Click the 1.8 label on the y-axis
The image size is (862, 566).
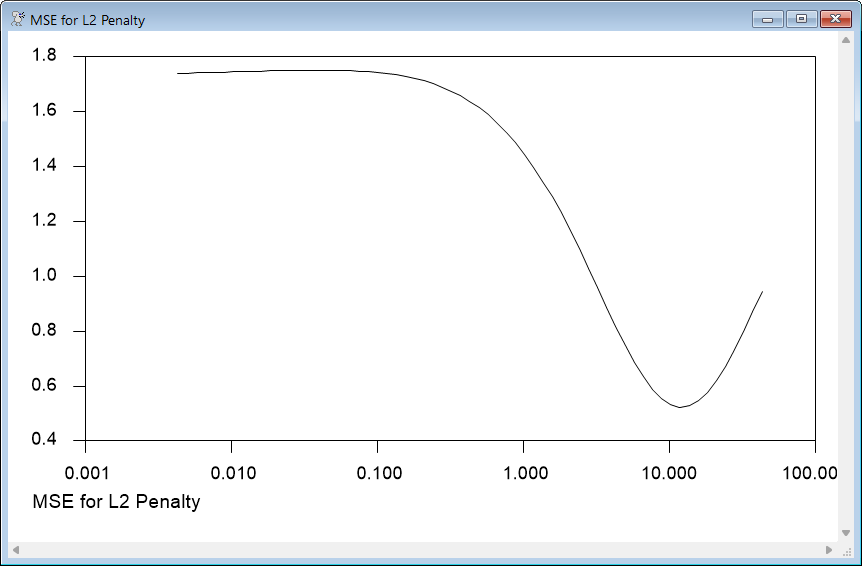pyautogui.click(x=45, y=56)
